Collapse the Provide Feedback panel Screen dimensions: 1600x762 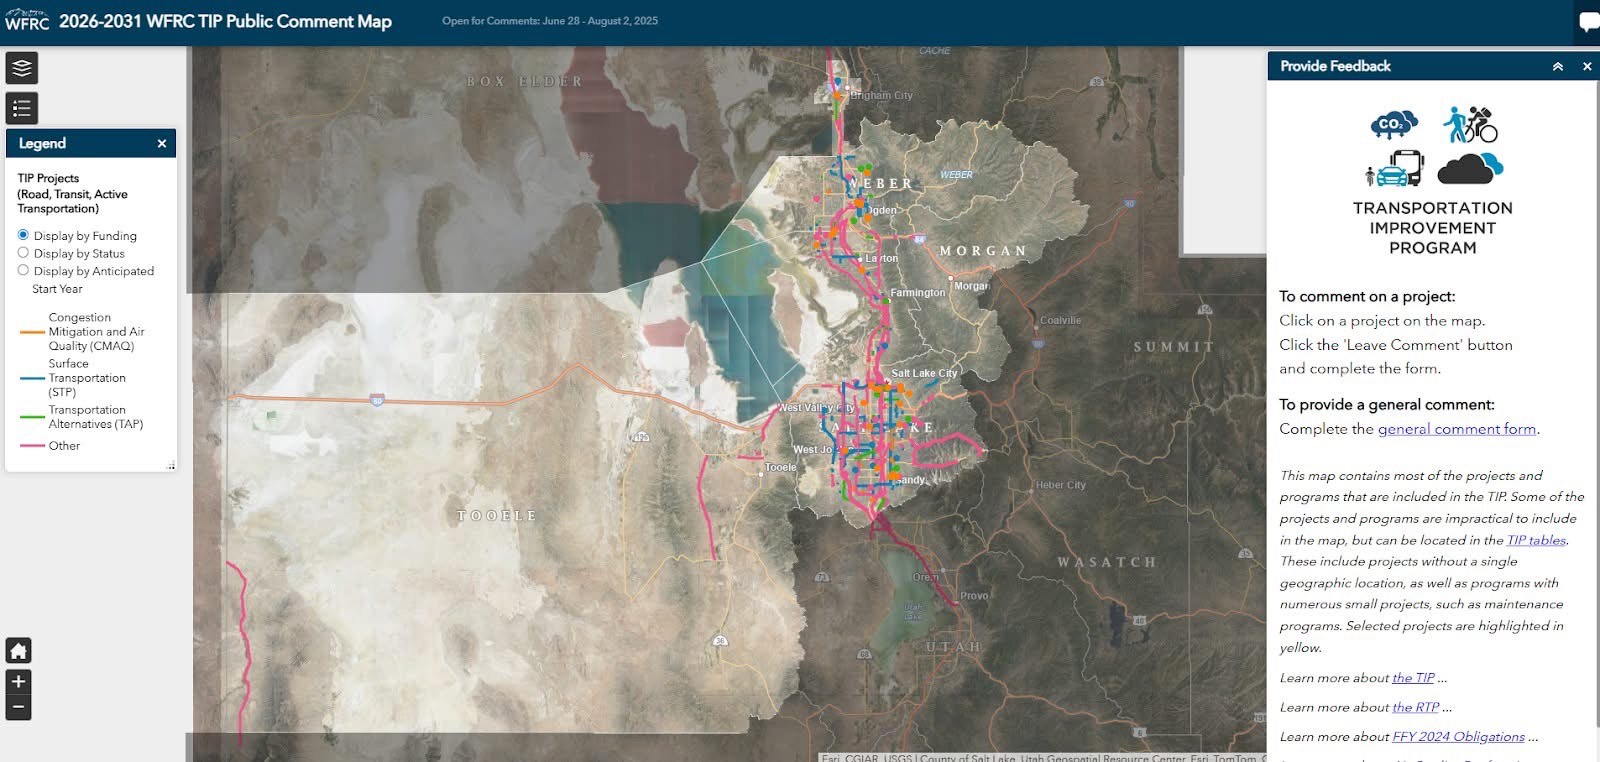1558,67
